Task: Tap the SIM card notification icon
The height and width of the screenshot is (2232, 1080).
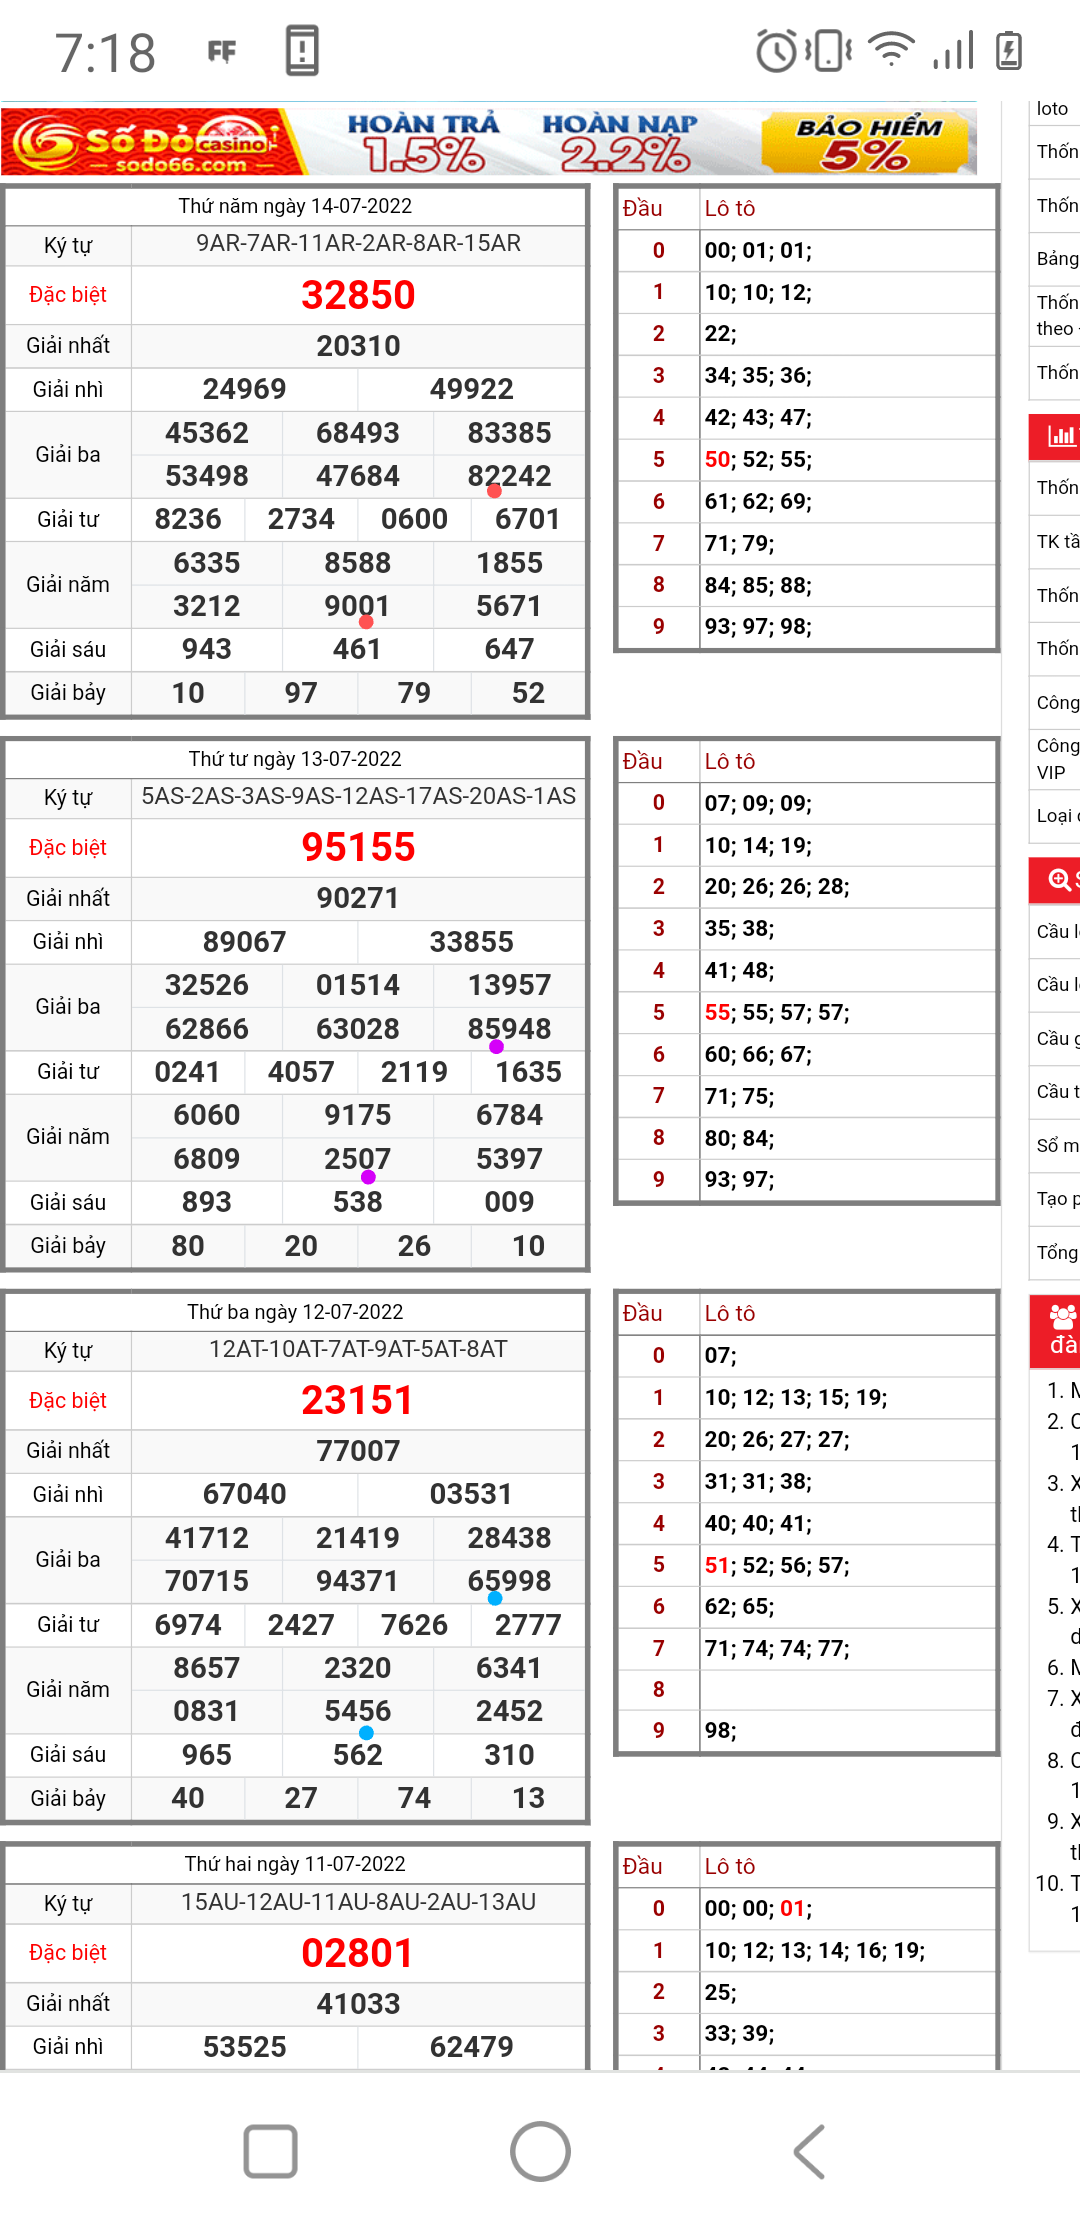Action: point(302,50)
